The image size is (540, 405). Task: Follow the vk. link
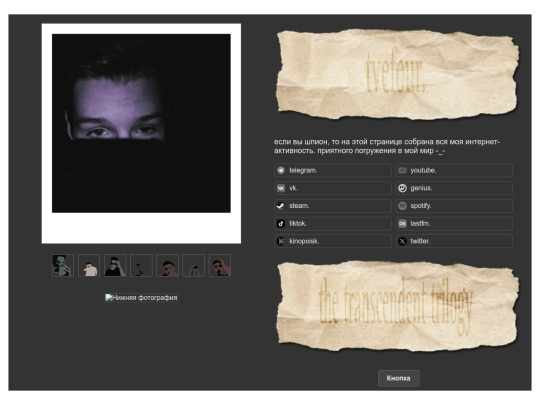(333, 188)
